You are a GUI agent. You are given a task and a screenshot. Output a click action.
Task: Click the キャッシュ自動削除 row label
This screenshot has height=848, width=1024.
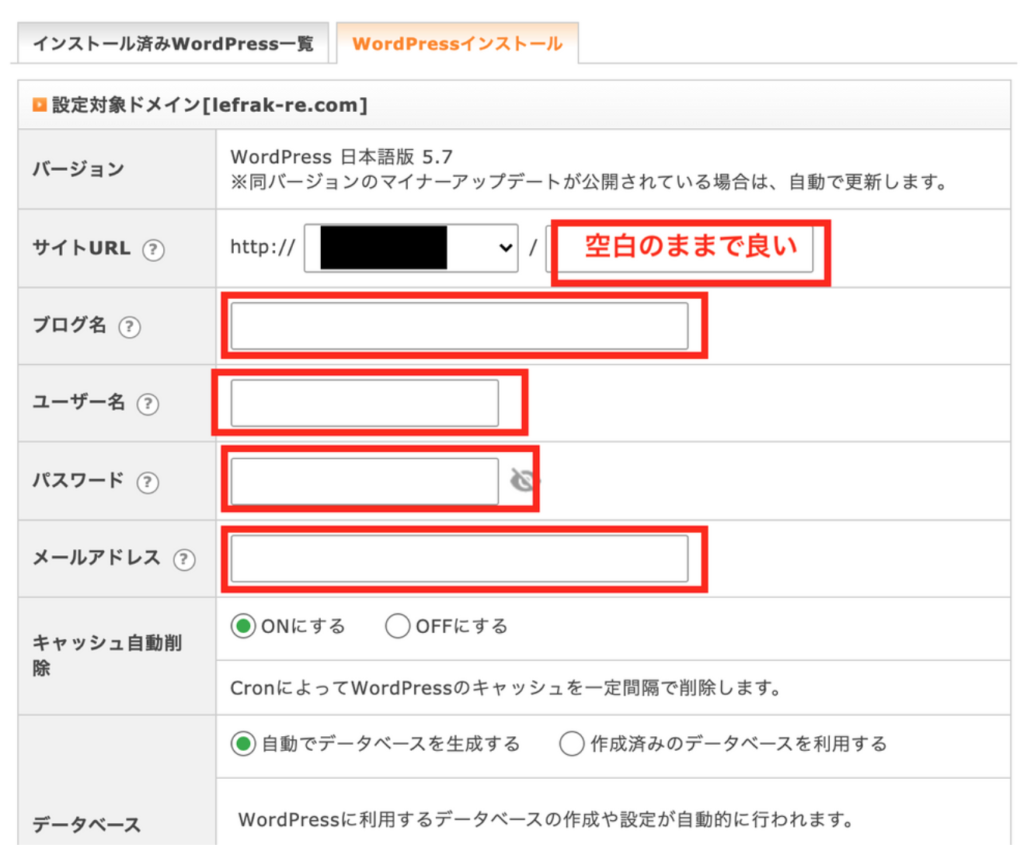[107, 655]
